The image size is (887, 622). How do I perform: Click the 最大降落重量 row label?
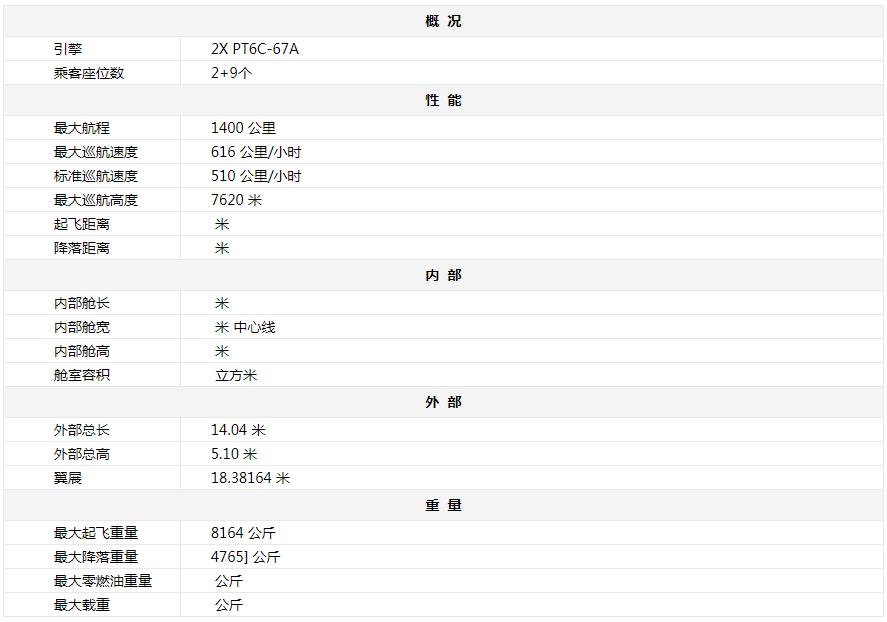coord(96,557)
